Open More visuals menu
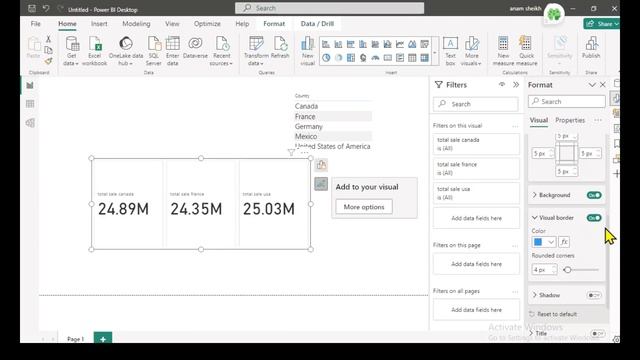Screen dimensions: 640x360 click(471, 51)
